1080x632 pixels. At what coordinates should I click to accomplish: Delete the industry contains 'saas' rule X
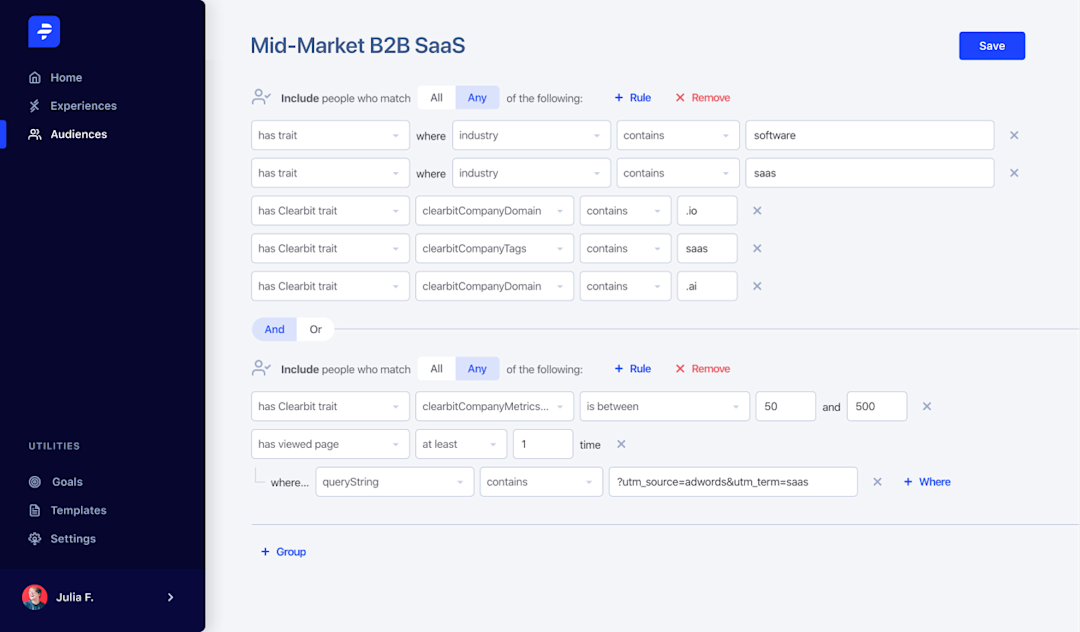(1014, 173)
